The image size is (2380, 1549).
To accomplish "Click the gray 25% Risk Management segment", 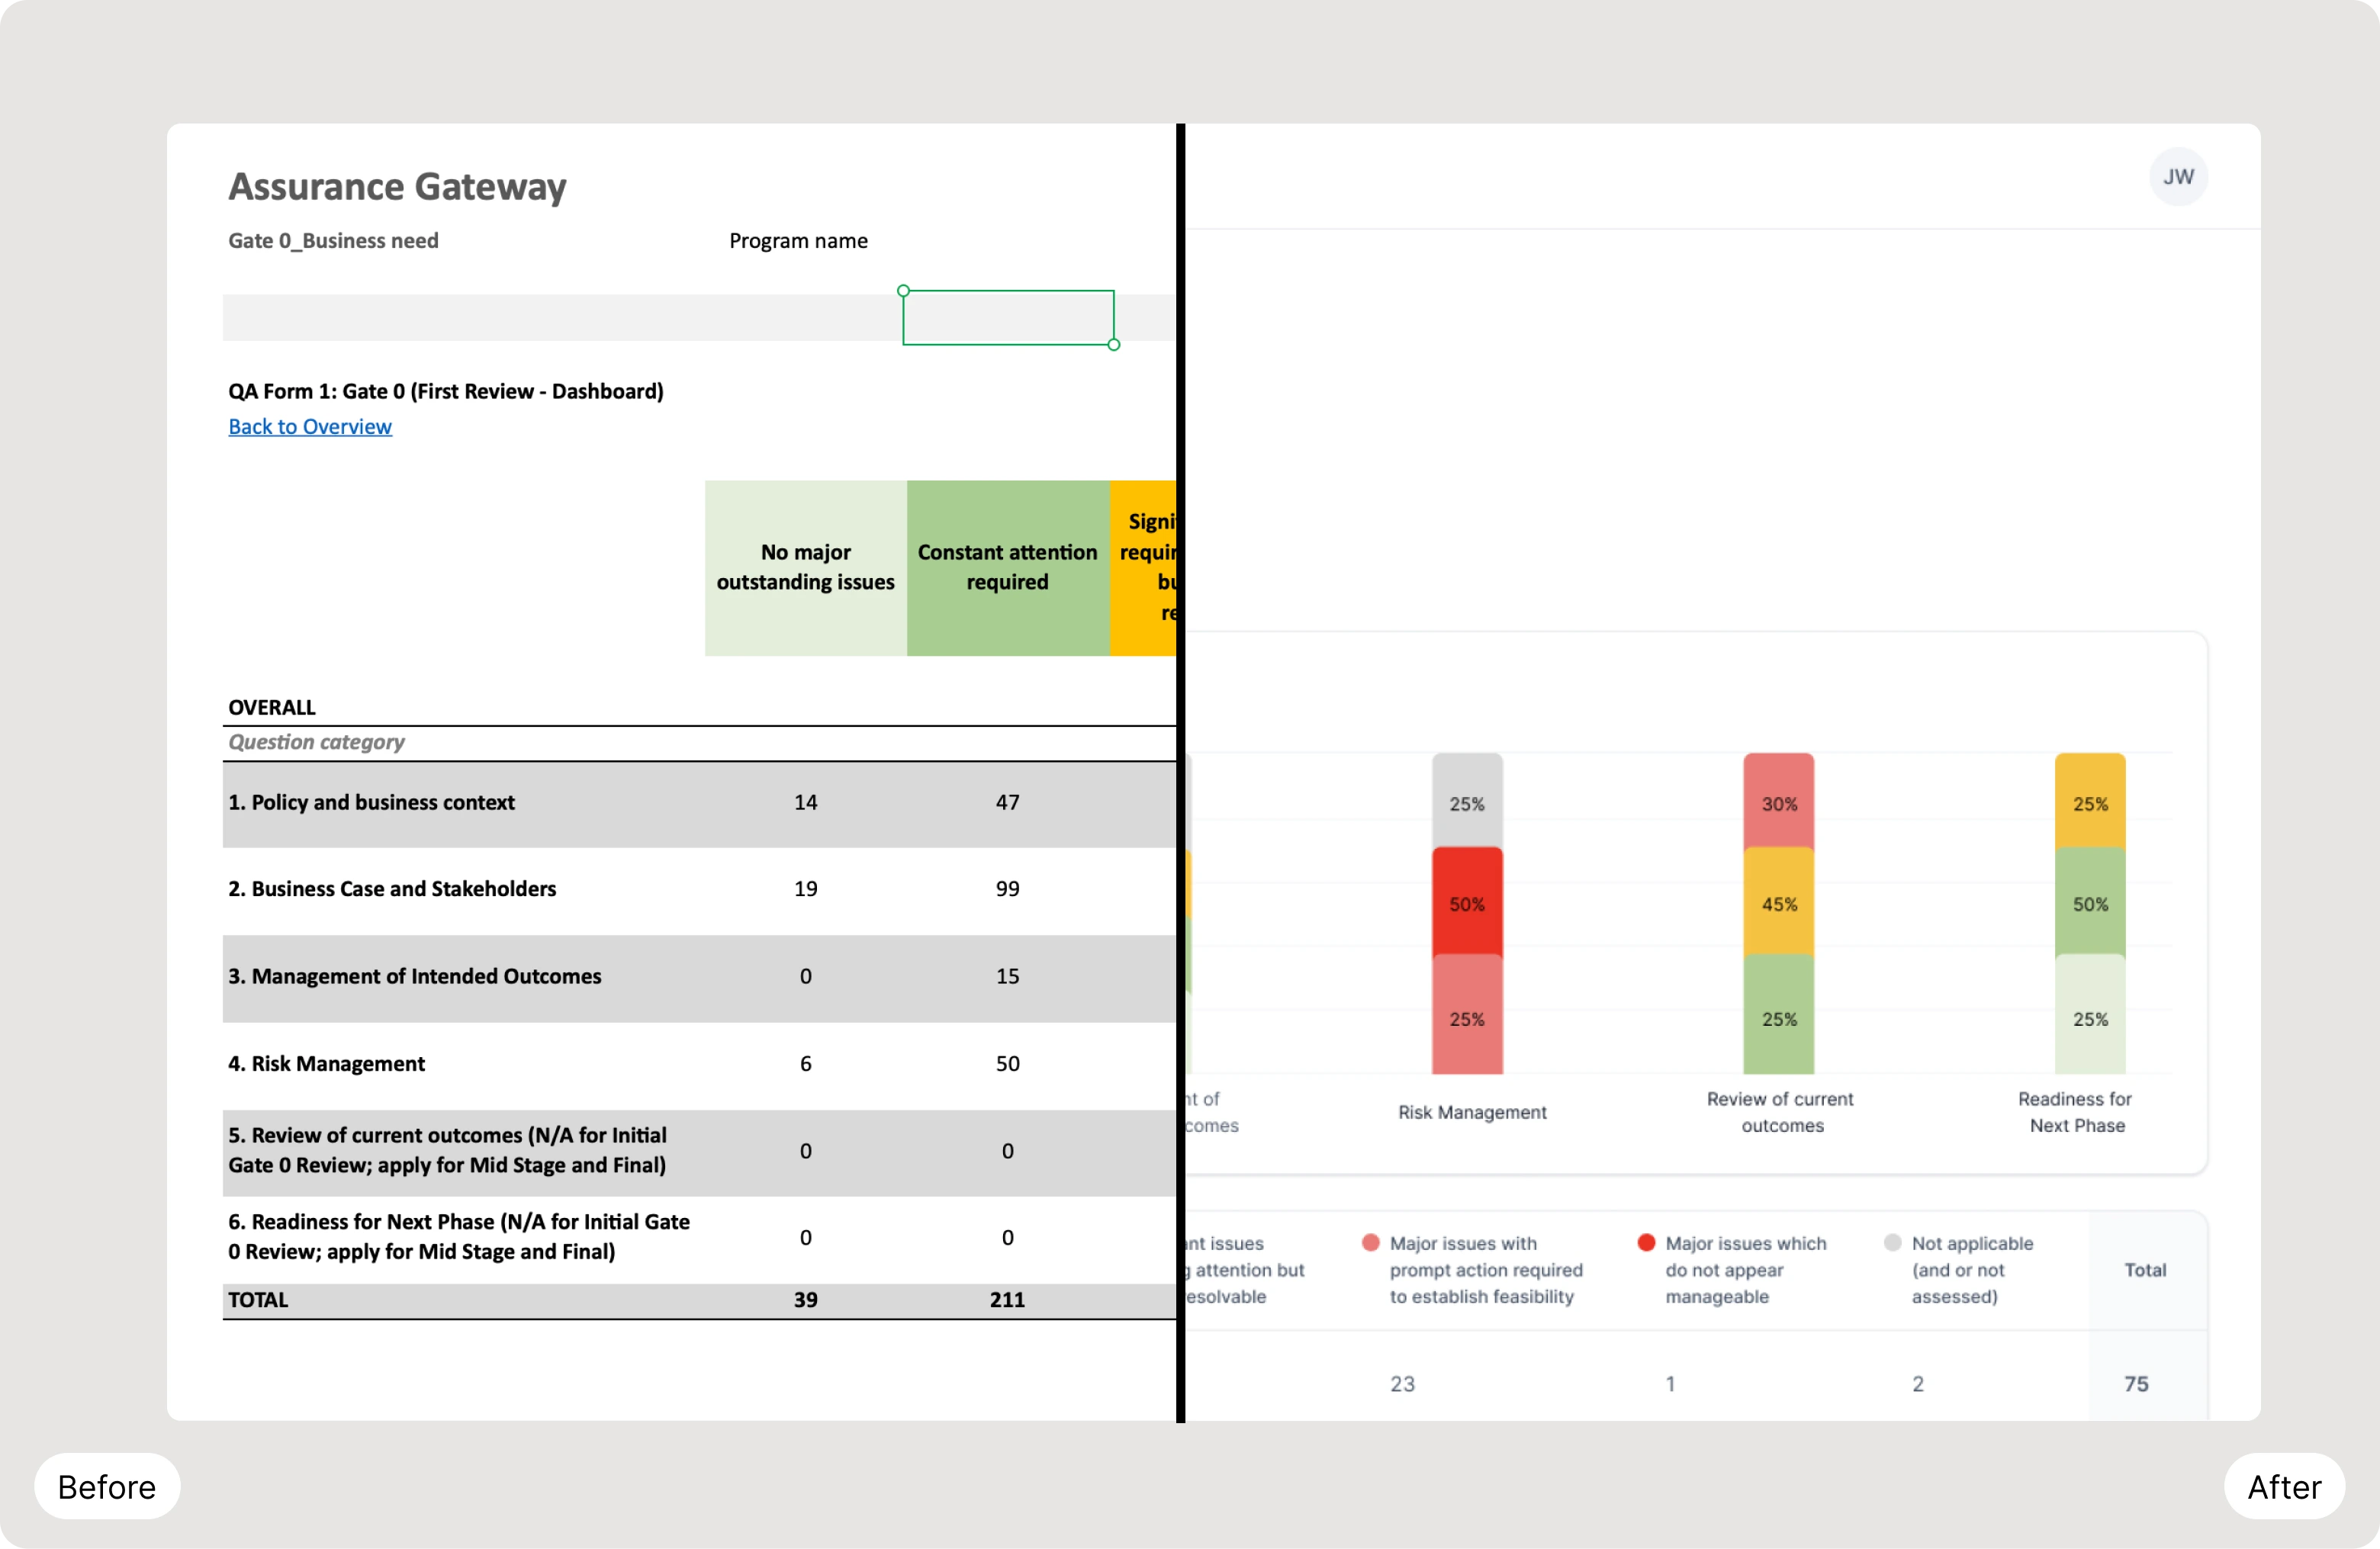I will point(1466,803).
